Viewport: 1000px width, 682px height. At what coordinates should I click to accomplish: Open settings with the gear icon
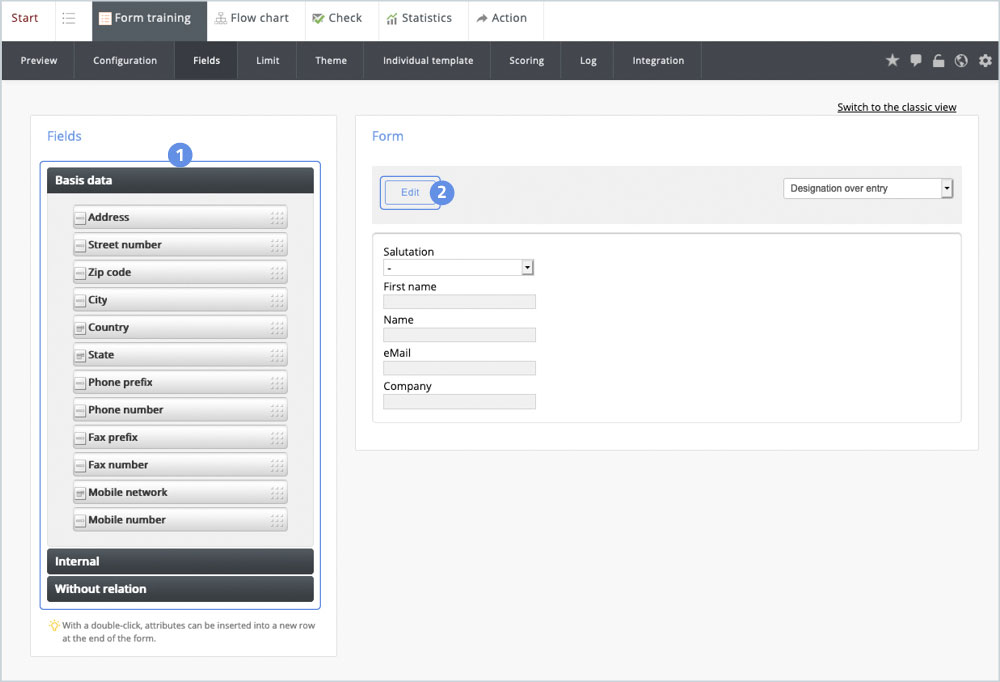pos(985,61)
